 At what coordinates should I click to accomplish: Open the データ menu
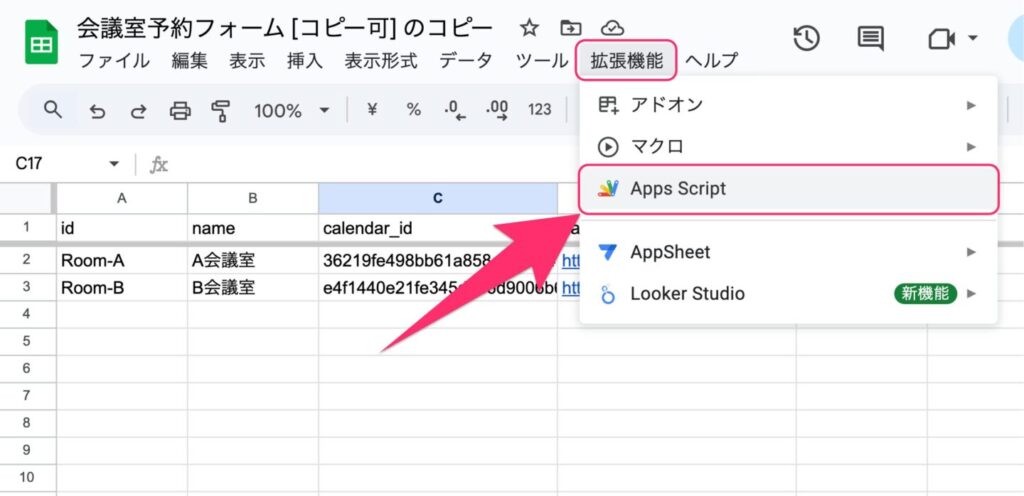(465, 61)
